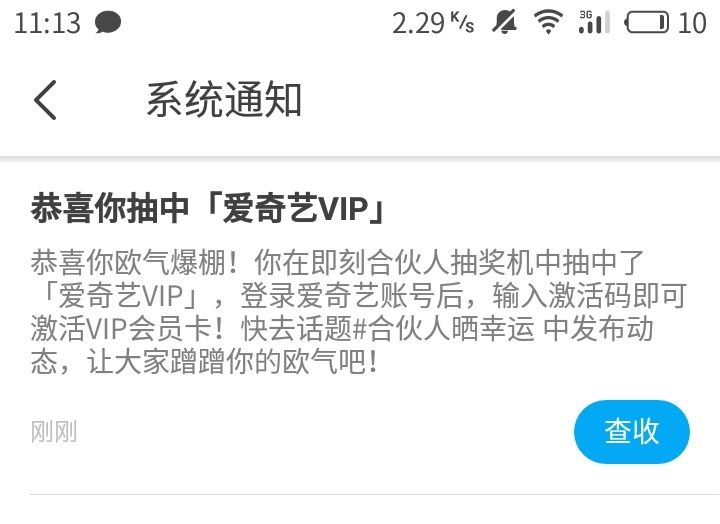
Task: Tap the notification message body text
Action: (x=358, y=312)
